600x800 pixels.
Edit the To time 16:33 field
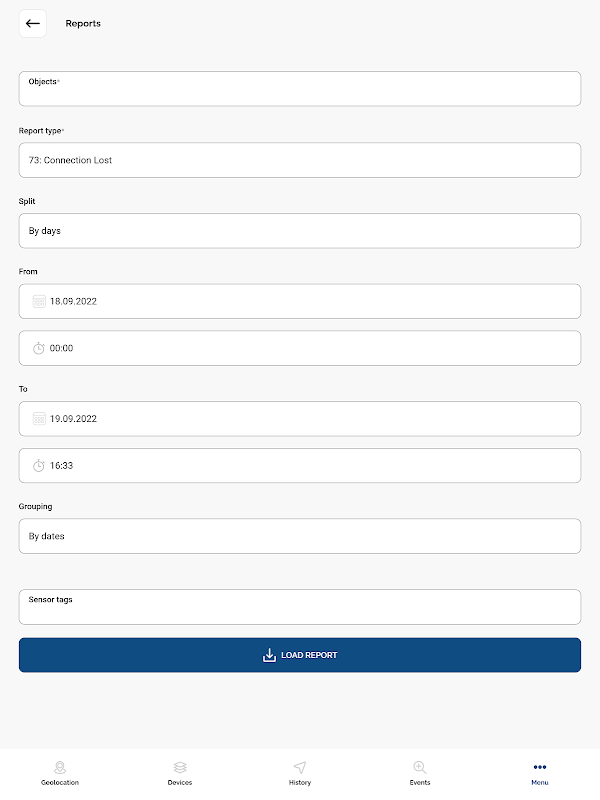[x=300, y=466]
